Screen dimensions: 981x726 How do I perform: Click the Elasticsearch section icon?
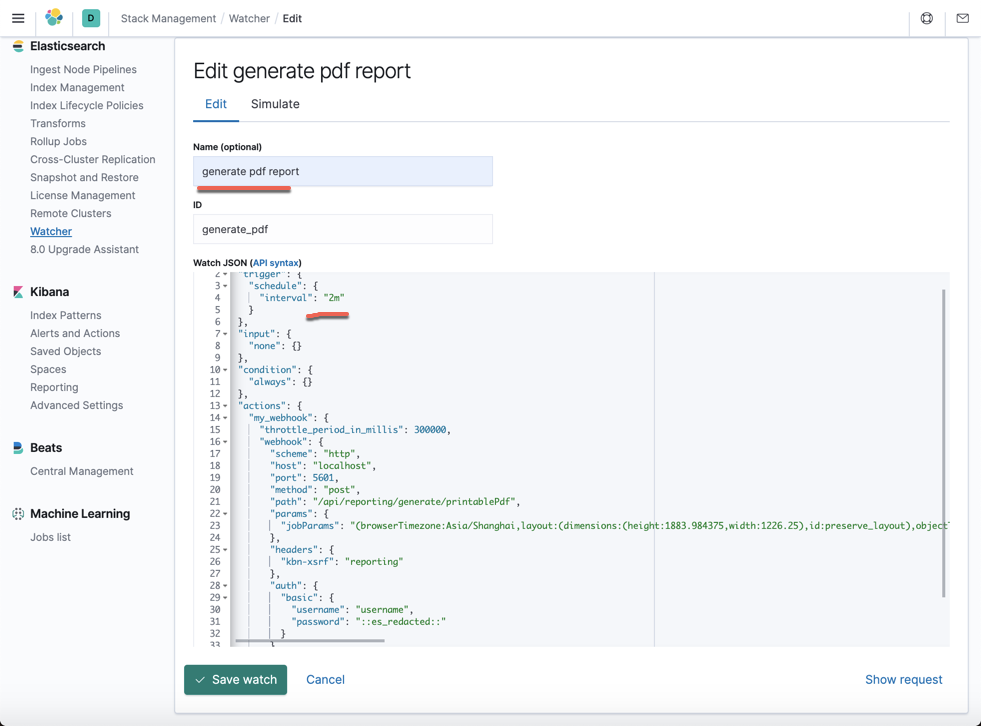click(x=18, y=47)
